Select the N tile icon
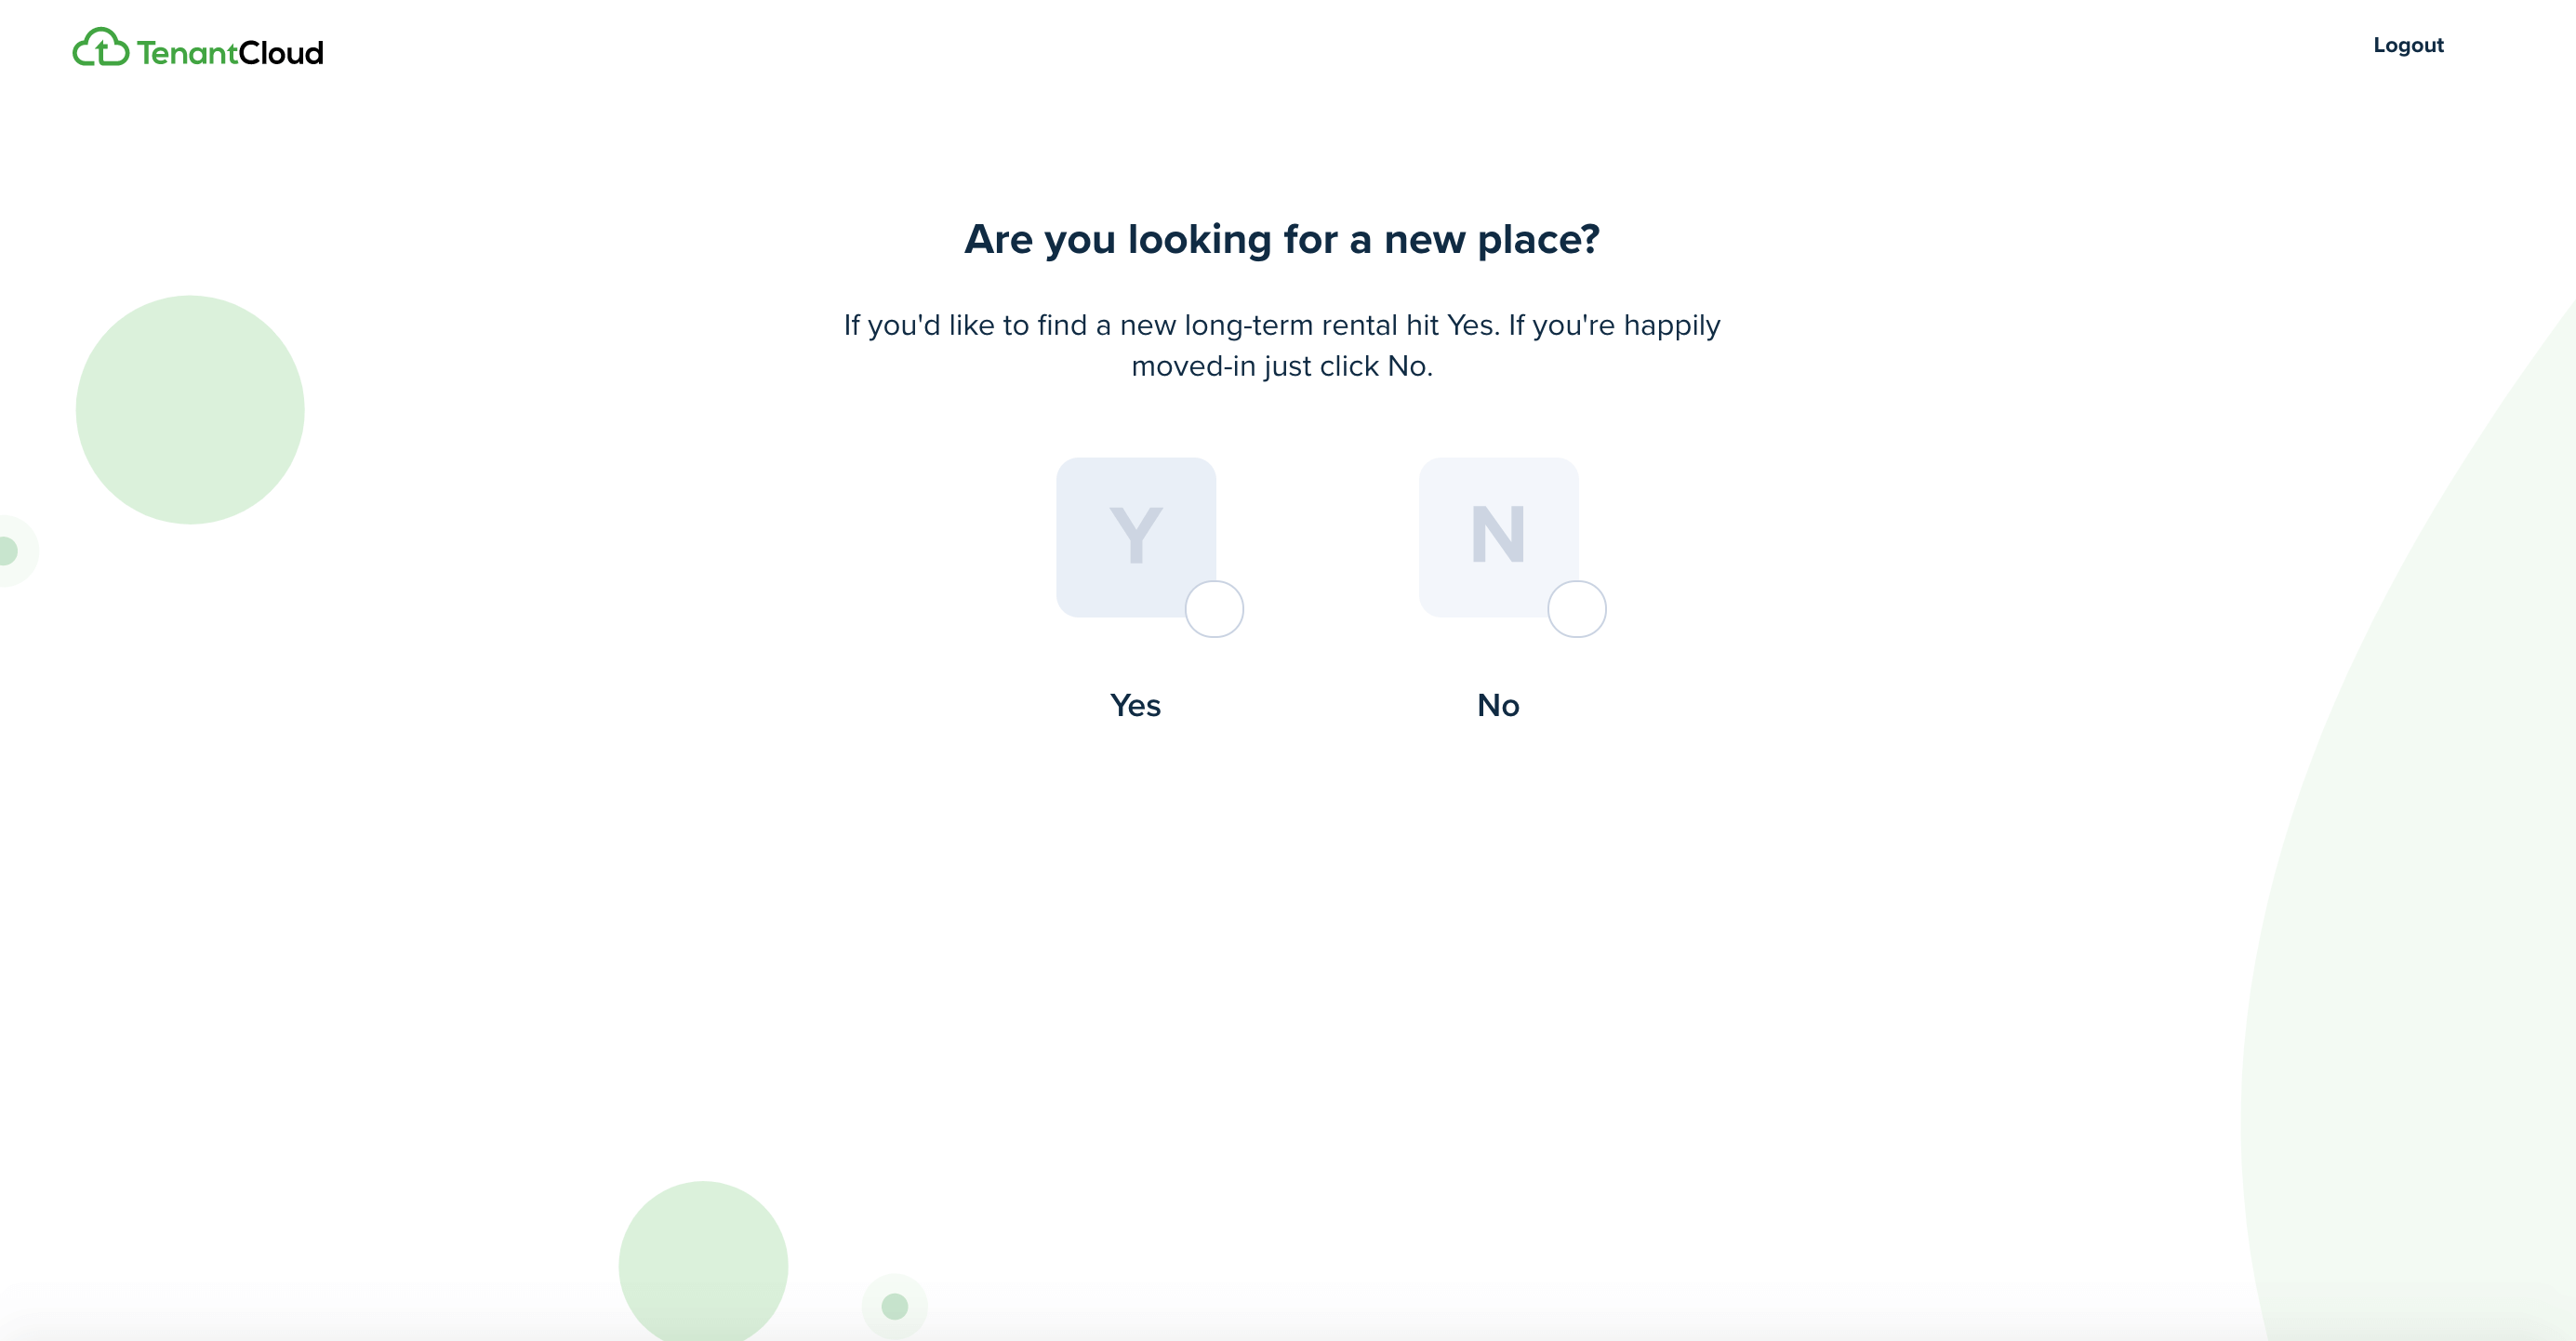Viewport: 2576px width, 1341px height. pyautogui.click(x=1498, y=537)
